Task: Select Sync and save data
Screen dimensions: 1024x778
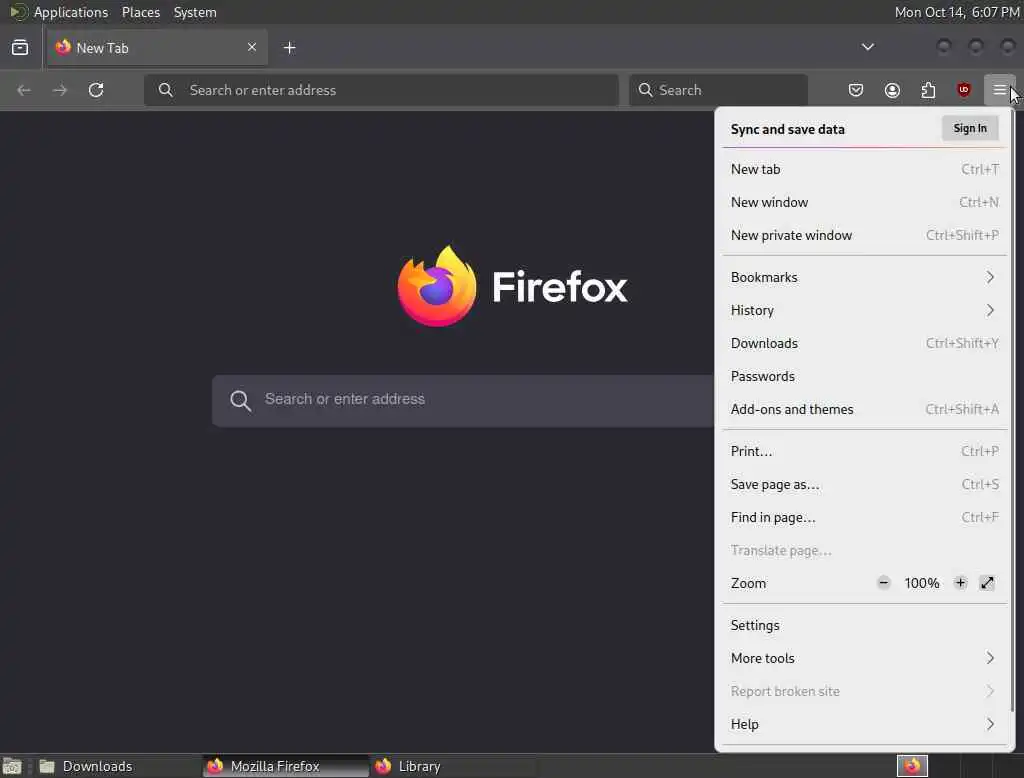Action: point(788,129)
